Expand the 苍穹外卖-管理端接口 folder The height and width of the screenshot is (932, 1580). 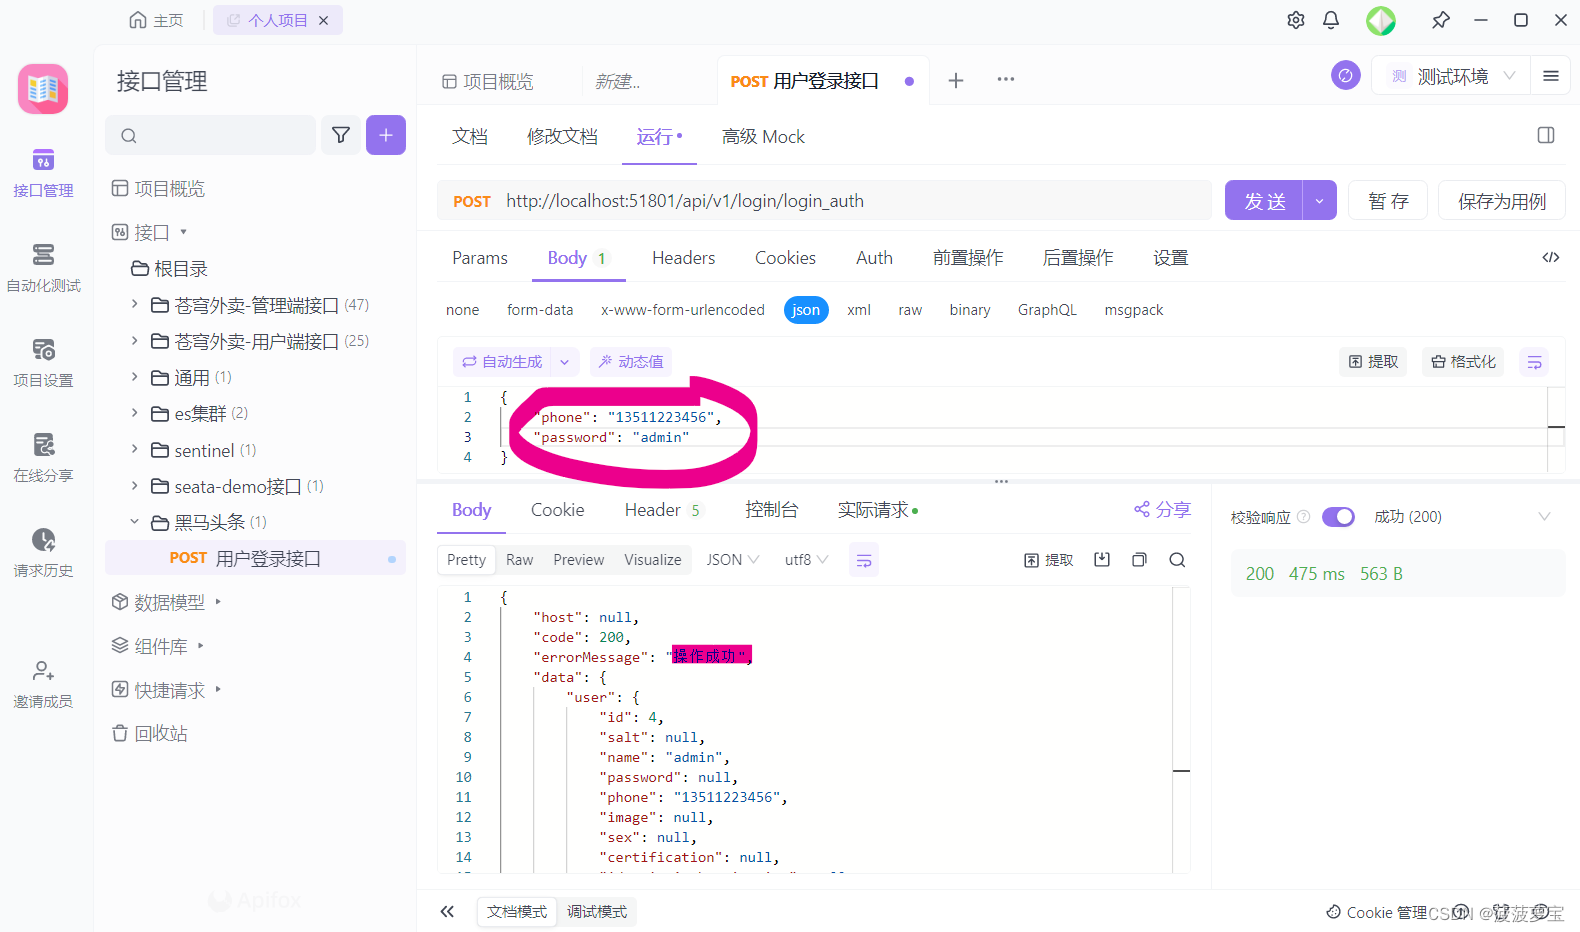(x=135, y=304)
